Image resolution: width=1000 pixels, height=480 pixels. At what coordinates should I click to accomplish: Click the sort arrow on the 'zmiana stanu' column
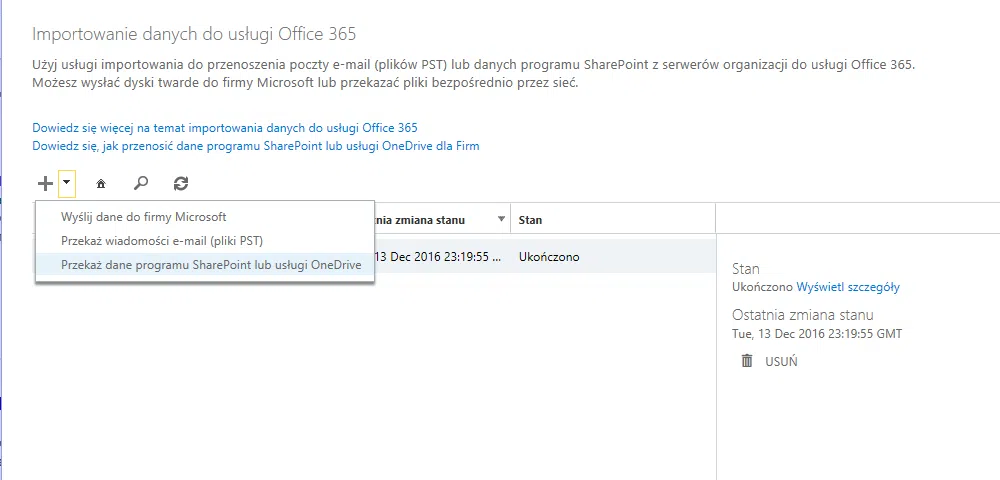pos(500,220)
